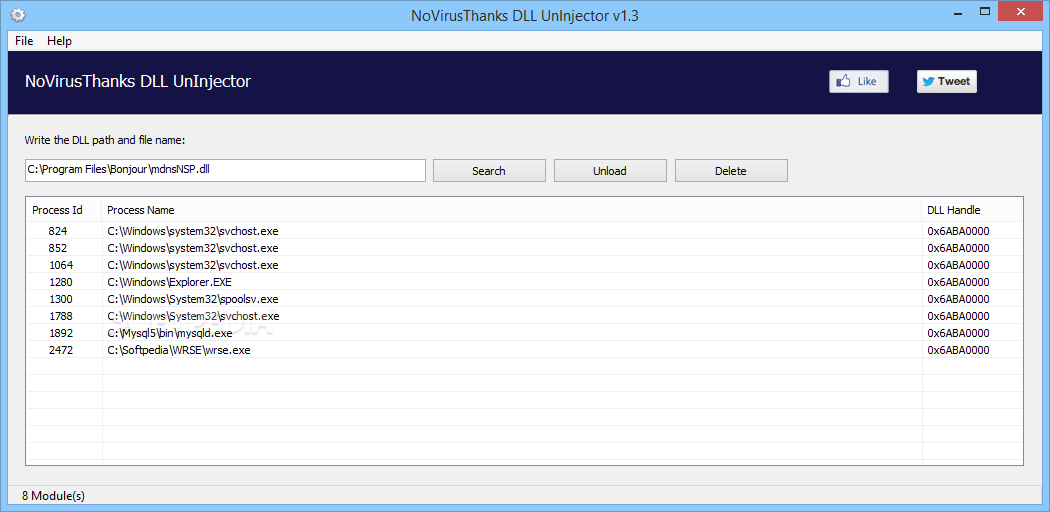Select process ID 824 row
This screenshot has width=1050, height=512.
coord(524,231)
